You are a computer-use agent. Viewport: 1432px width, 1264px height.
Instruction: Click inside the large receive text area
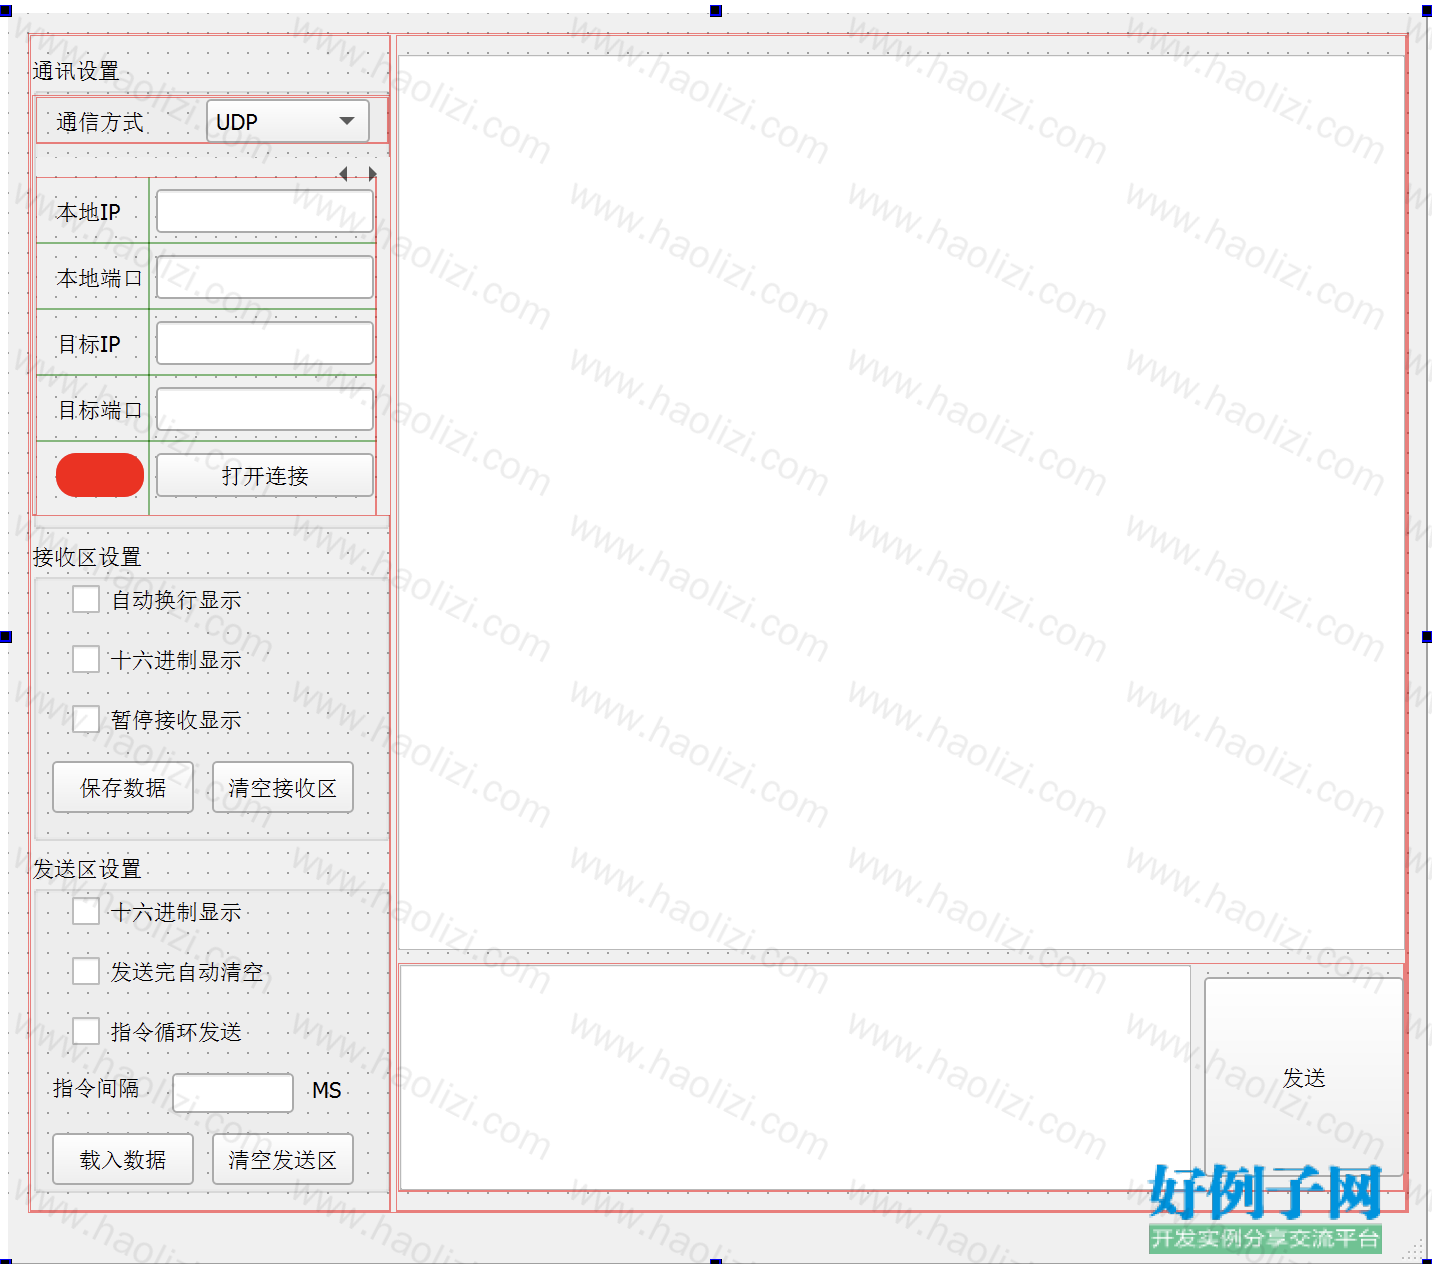click(x=901, y=502)
